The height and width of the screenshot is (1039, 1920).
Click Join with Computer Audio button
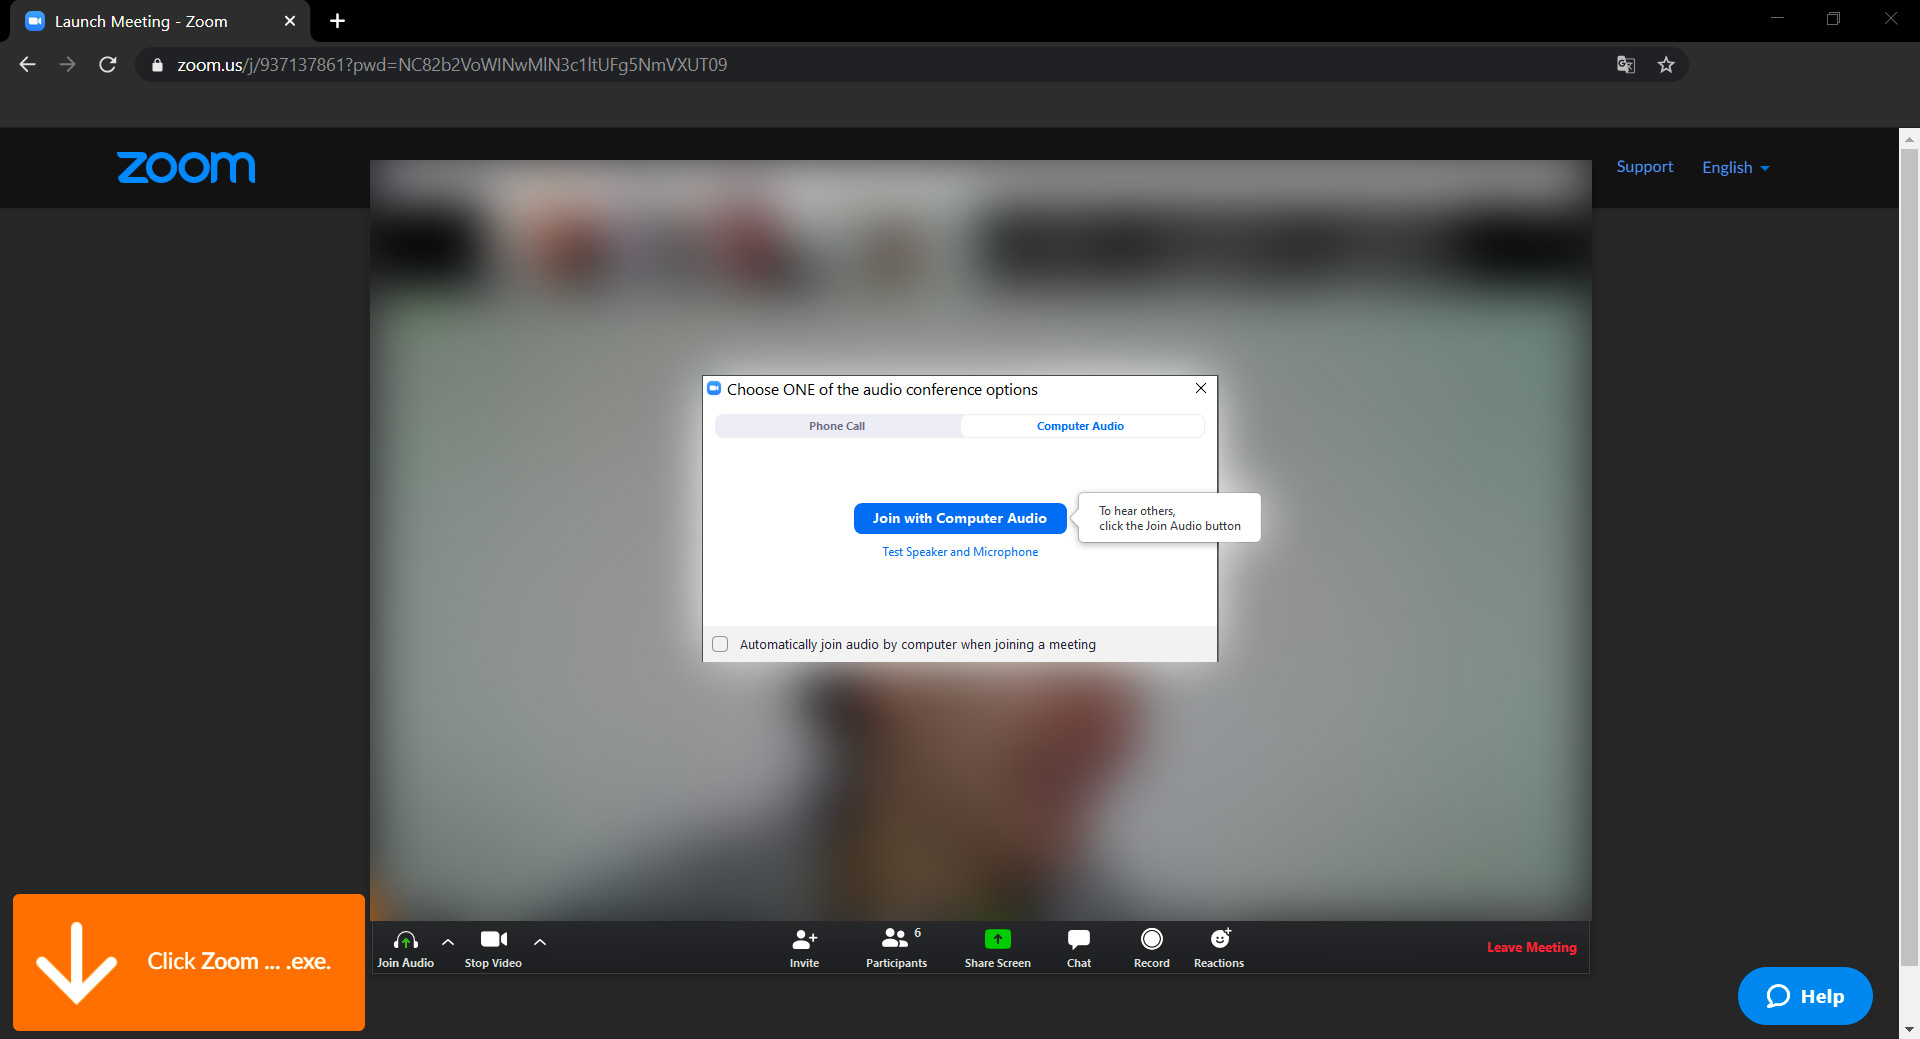960,518
